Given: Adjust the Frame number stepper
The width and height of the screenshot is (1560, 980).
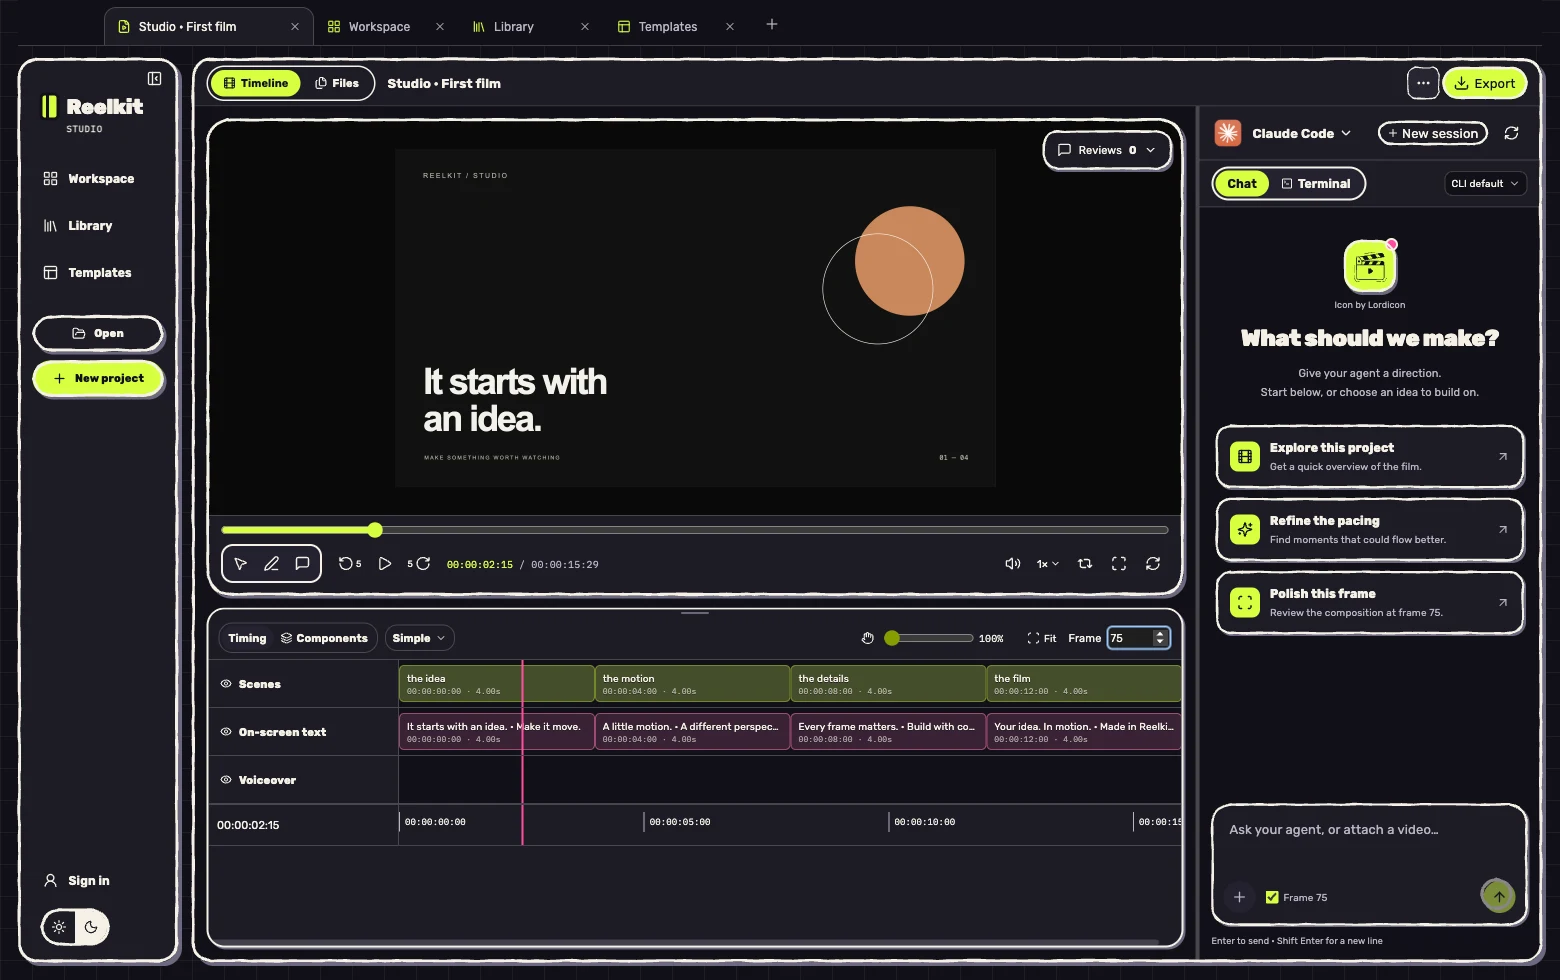Looking at the screenshot, I should click(x=1160, y=638).
